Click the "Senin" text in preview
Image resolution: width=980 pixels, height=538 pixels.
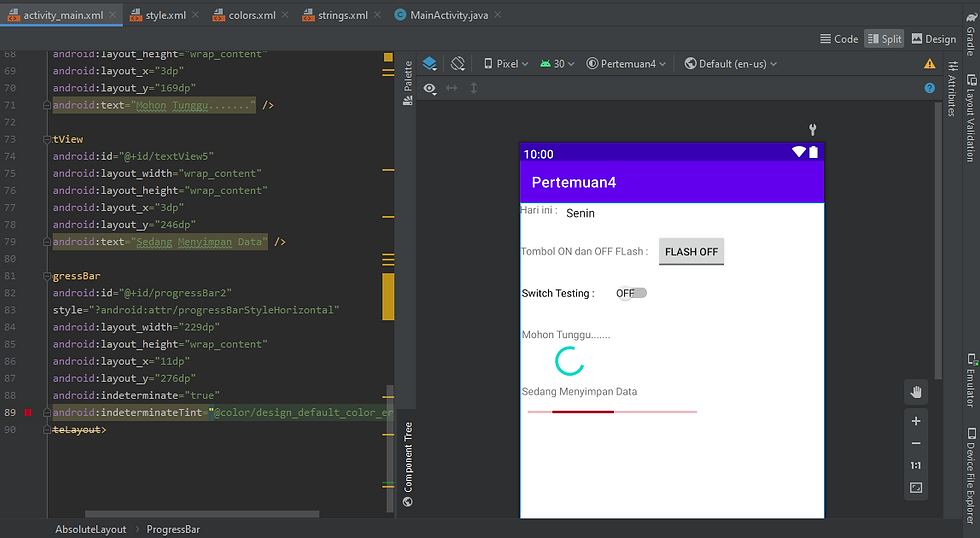click(581, 213)
